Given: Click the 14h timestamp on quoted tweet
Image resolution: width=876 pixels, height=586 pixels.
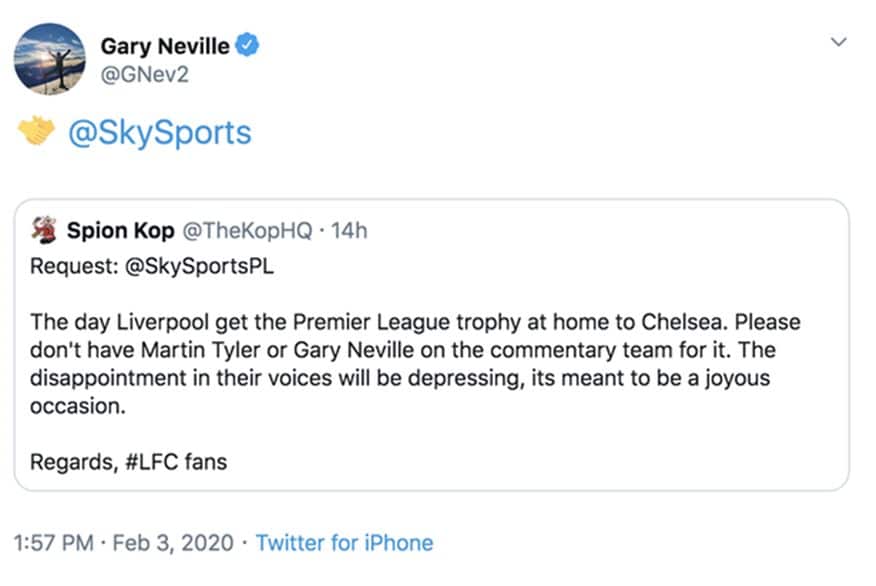Looking at the screenshot, I should coord(349,231).
